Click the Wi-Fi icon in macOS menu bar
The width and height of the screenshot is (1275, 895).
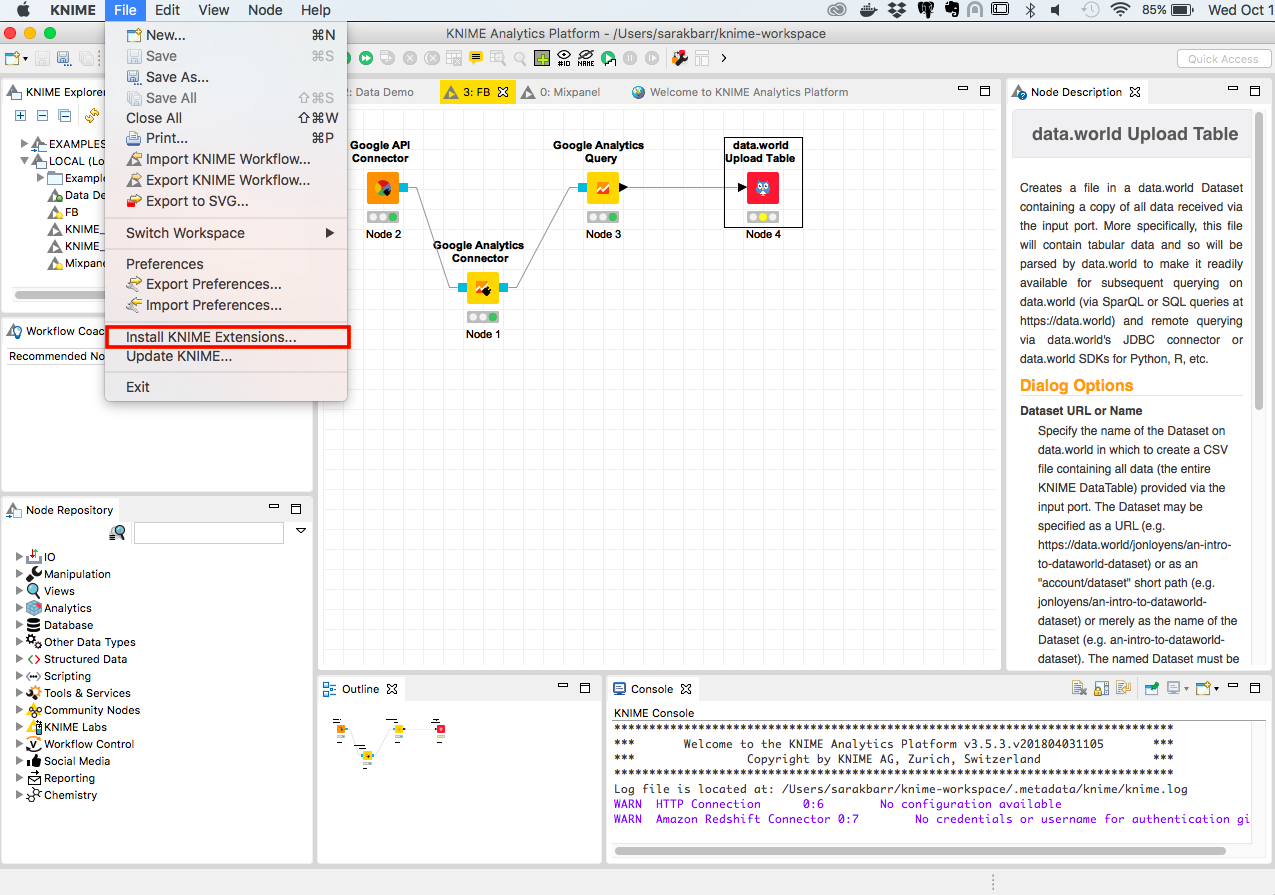tap(1120, 10)
